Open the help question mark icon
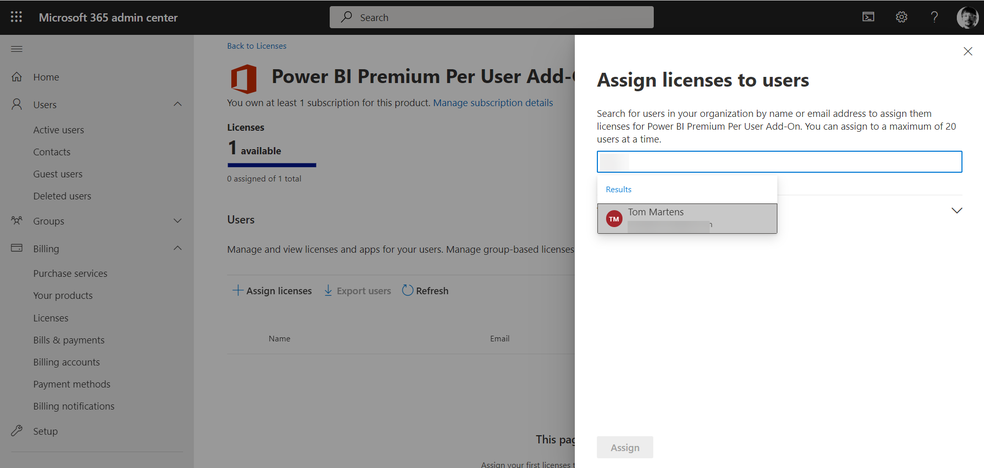The image size is (984, 468). pos(934,18)
